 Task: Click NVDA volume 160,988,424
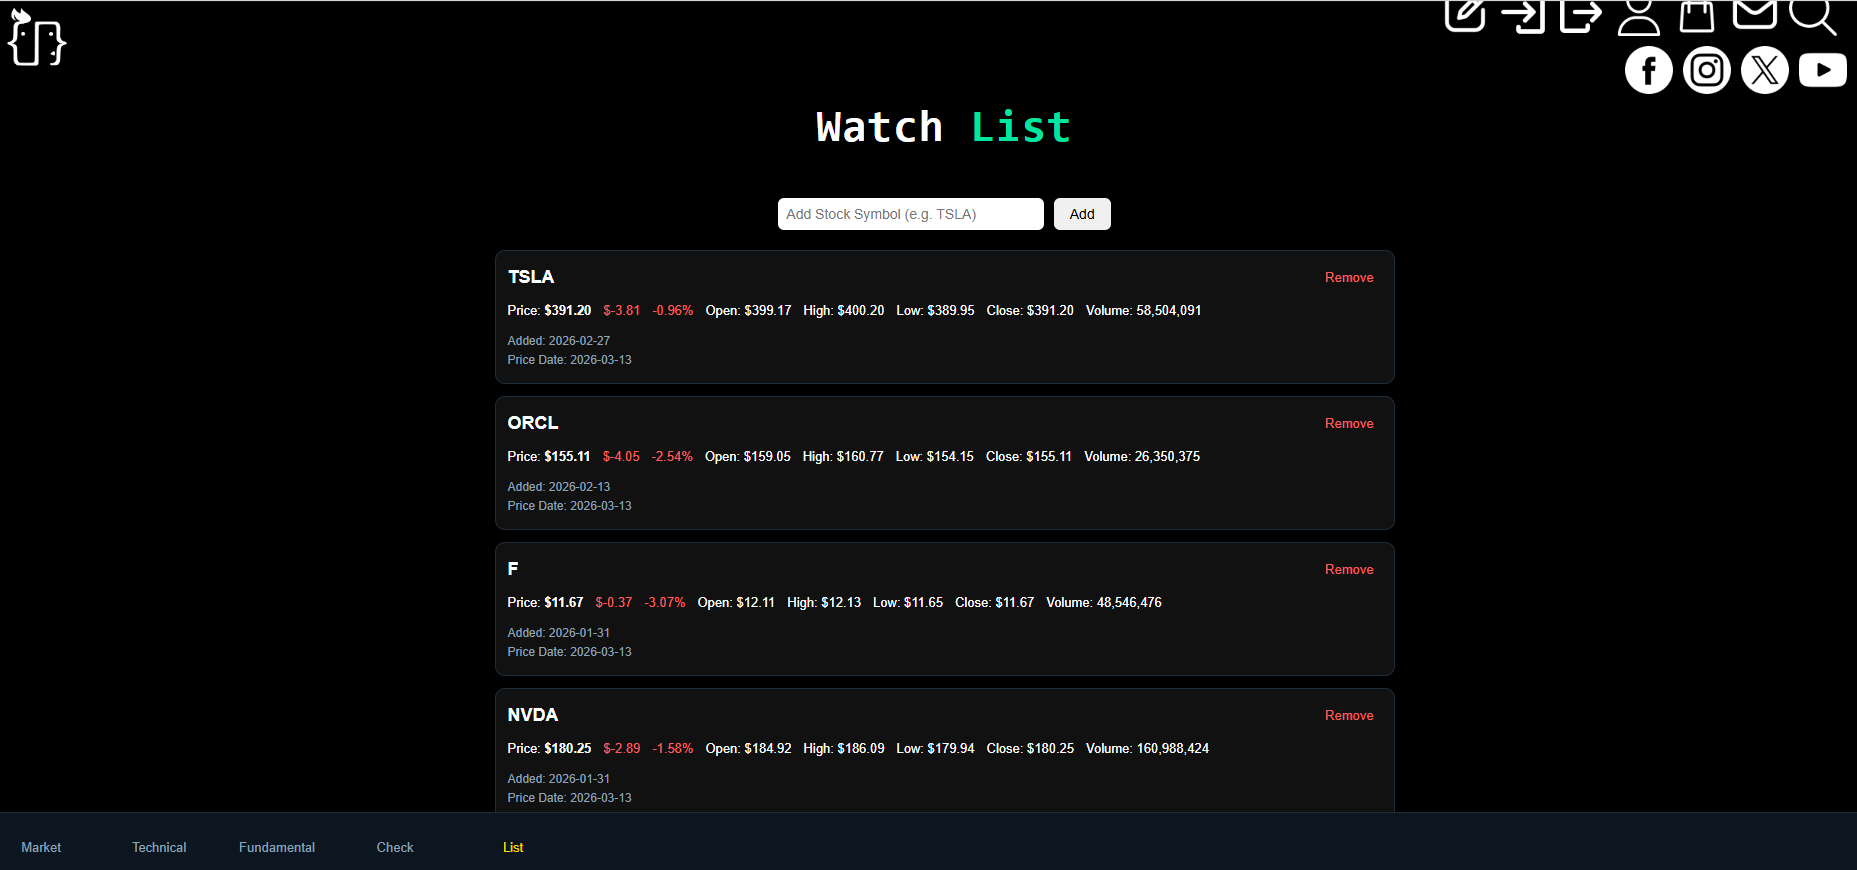point(1148,749)
